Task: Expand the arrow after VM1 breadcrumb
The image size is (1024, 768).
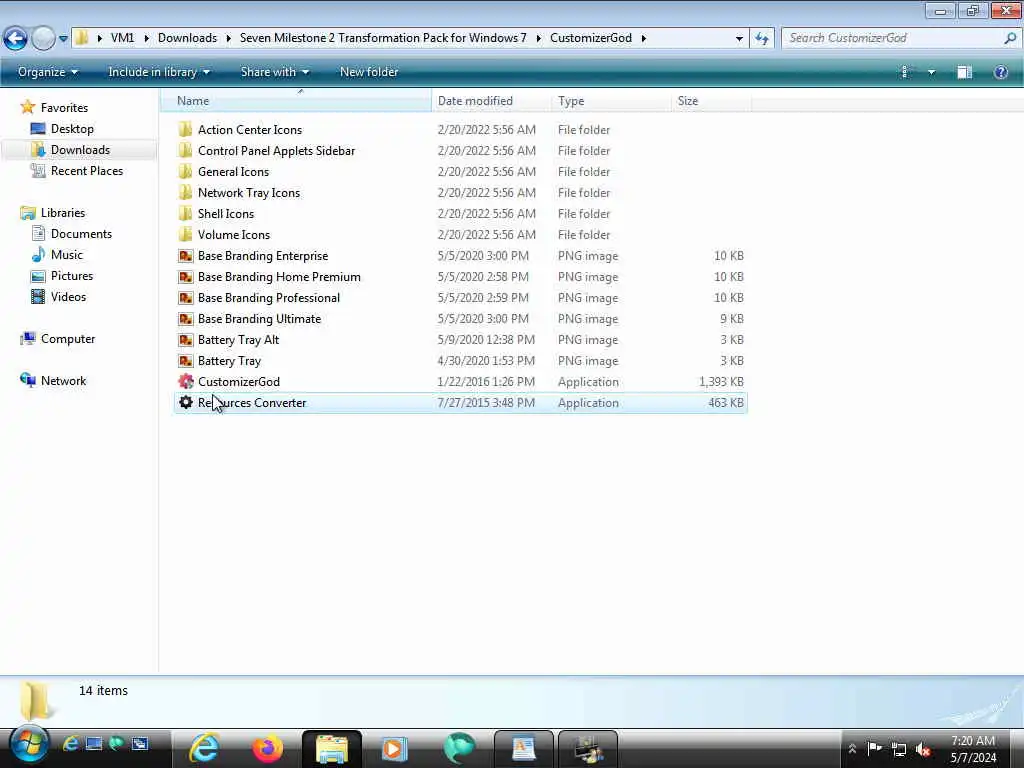Action: coord(146,39)
